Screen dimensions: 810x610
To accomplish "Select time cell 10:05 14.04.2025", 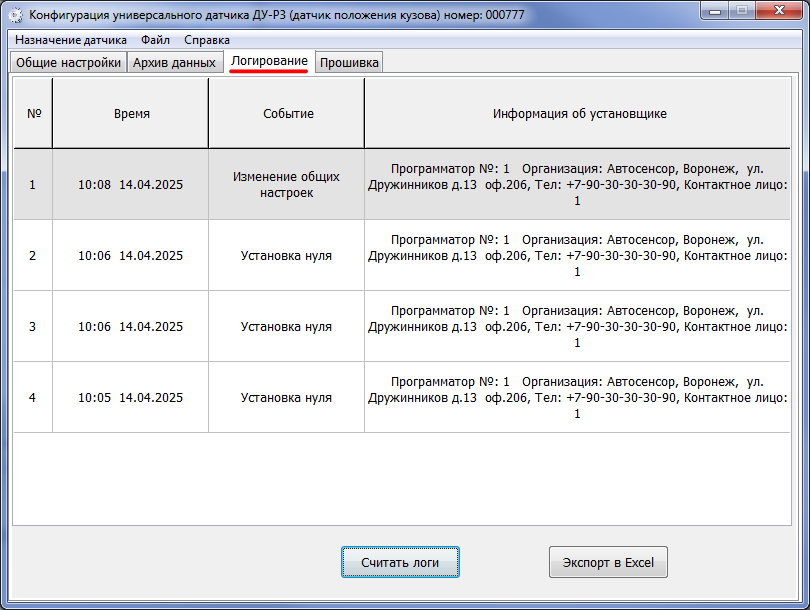I will click(131, 397).
